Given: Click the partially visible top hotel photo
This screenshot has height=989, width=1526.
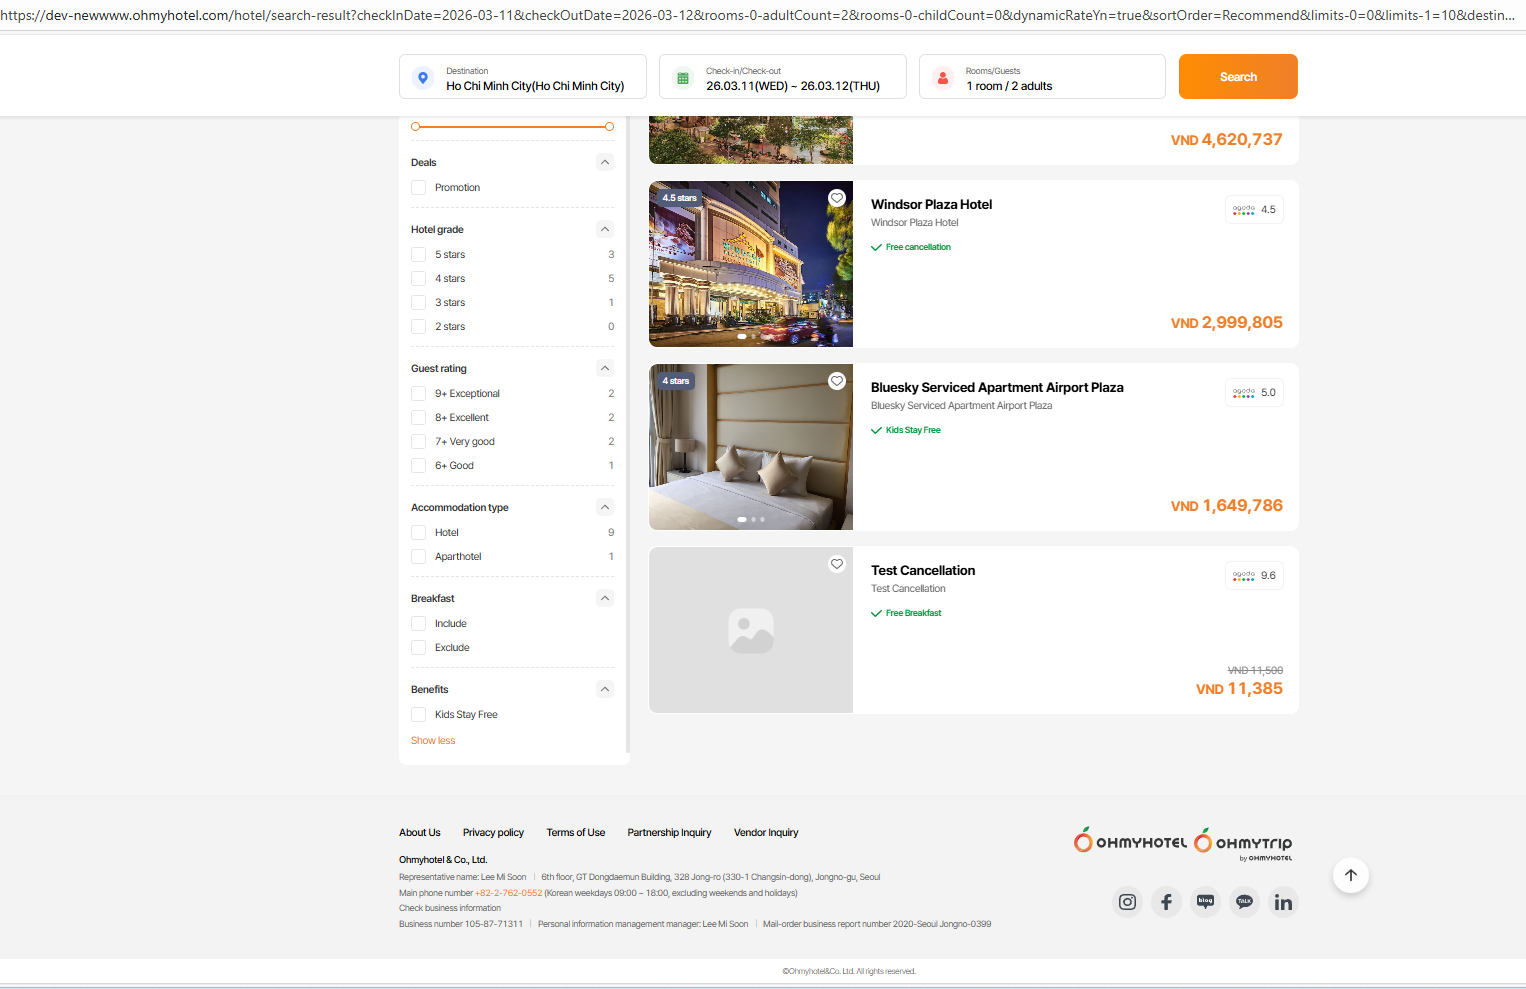Looking at the screenshot, I should (751, 140).
